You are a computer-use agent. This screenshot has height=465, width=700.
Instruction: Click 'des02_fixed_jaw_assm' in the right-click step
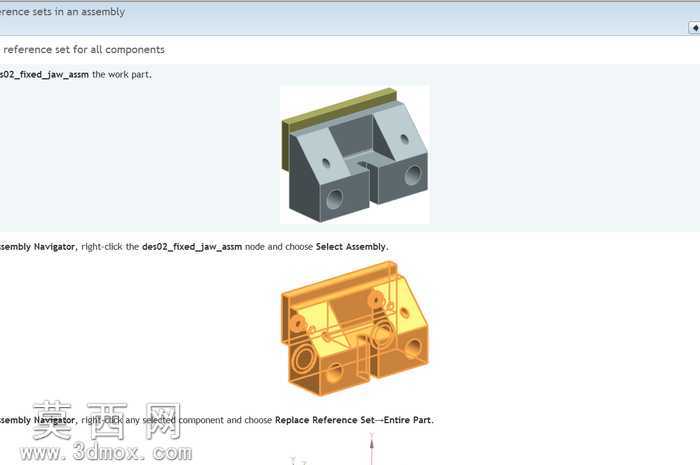point(192,247)
